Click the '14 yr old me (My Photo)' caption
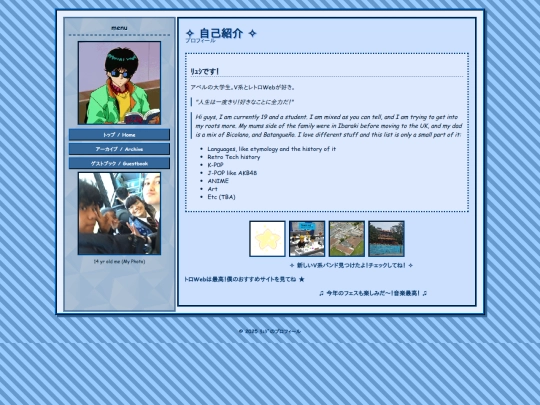The image size is (540, 405). click(119, 261)
